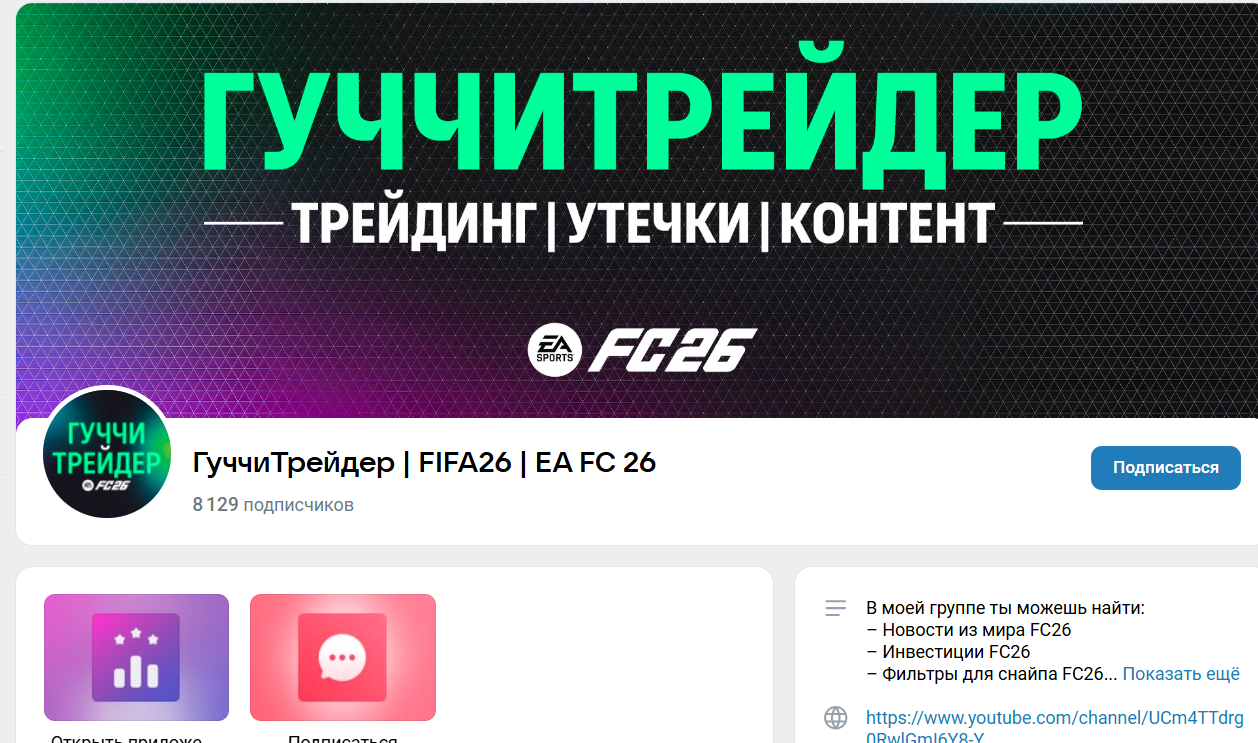This screenshot has height=743, width=1258.
Task: Open the ГуччиТрейдер round avatar
Action: click(x=108, y=453)
